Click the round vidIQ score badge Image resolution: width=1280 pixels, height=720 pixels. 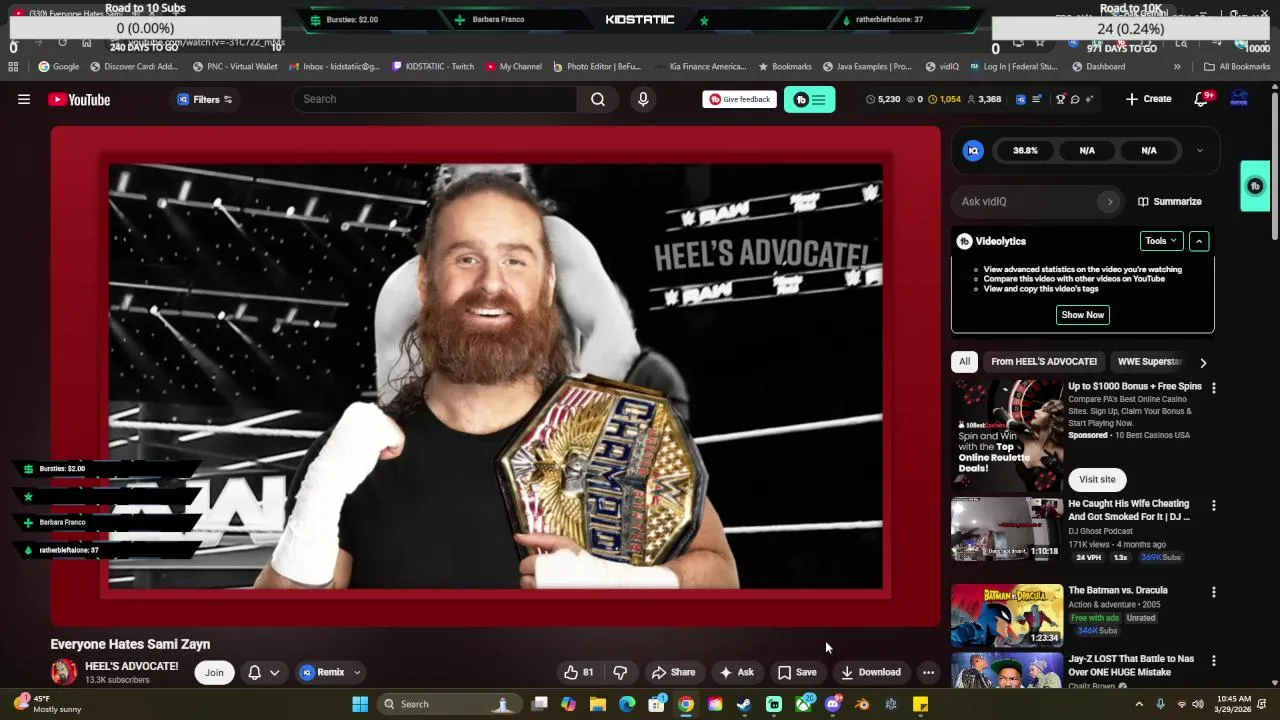(973, 150)
